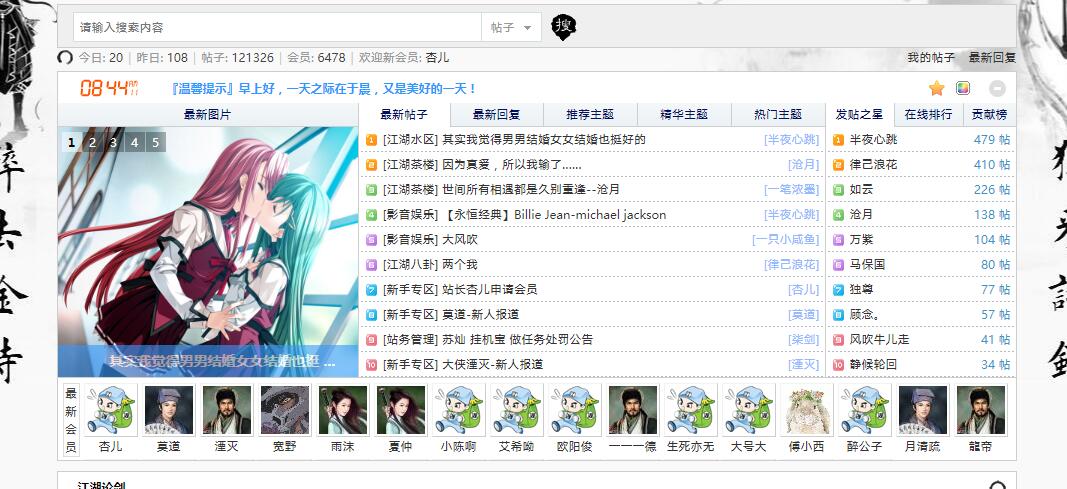Open avatar of member 醉公子
The image size is (1067, 489).
(x=864, y=409)
